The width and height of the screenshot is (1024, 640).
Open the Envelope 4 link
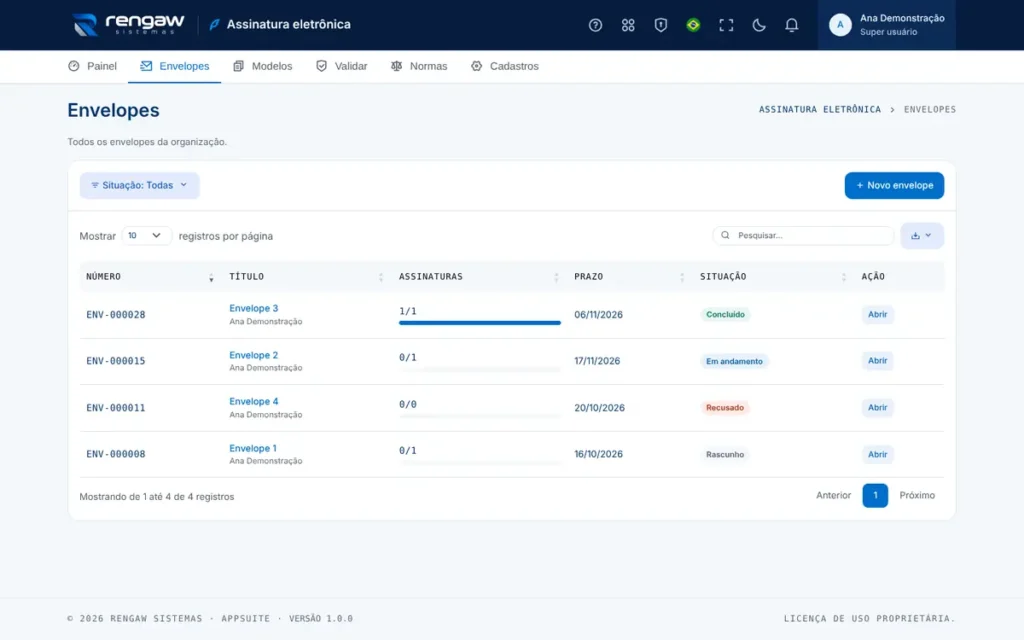253,402
